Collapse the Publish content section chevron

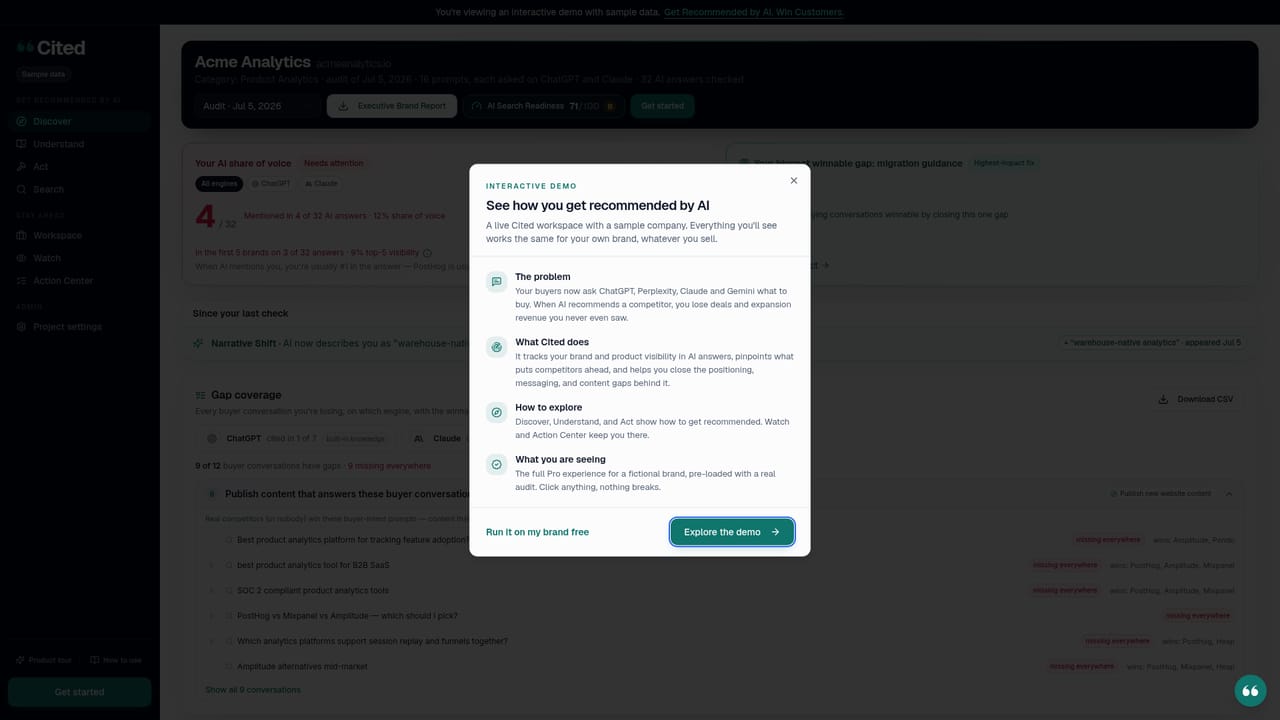tap(1229, 494)
